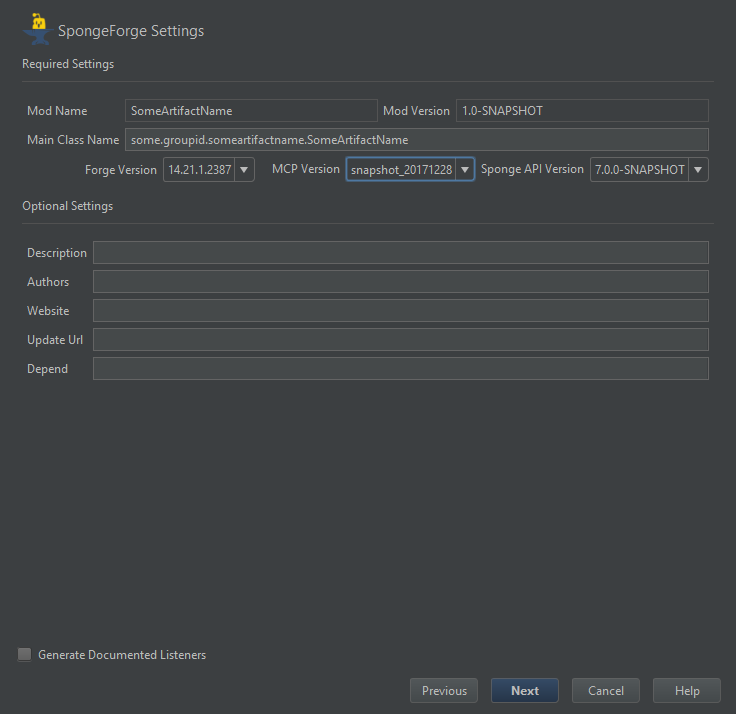Open the Forge Version dropdown arrow
The image size is (736, 714).
coord(244,169)
